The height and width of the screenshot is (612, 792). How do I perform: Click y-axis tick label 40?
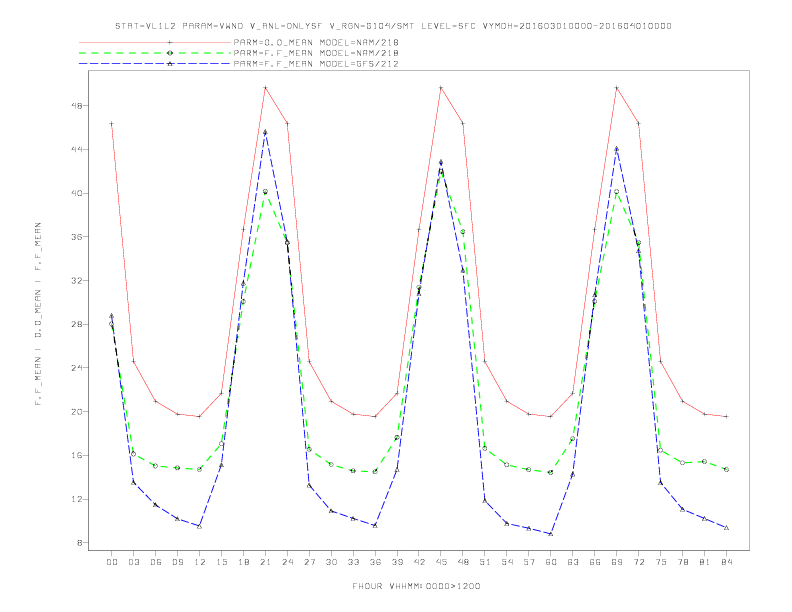click(x=77, y=193)
